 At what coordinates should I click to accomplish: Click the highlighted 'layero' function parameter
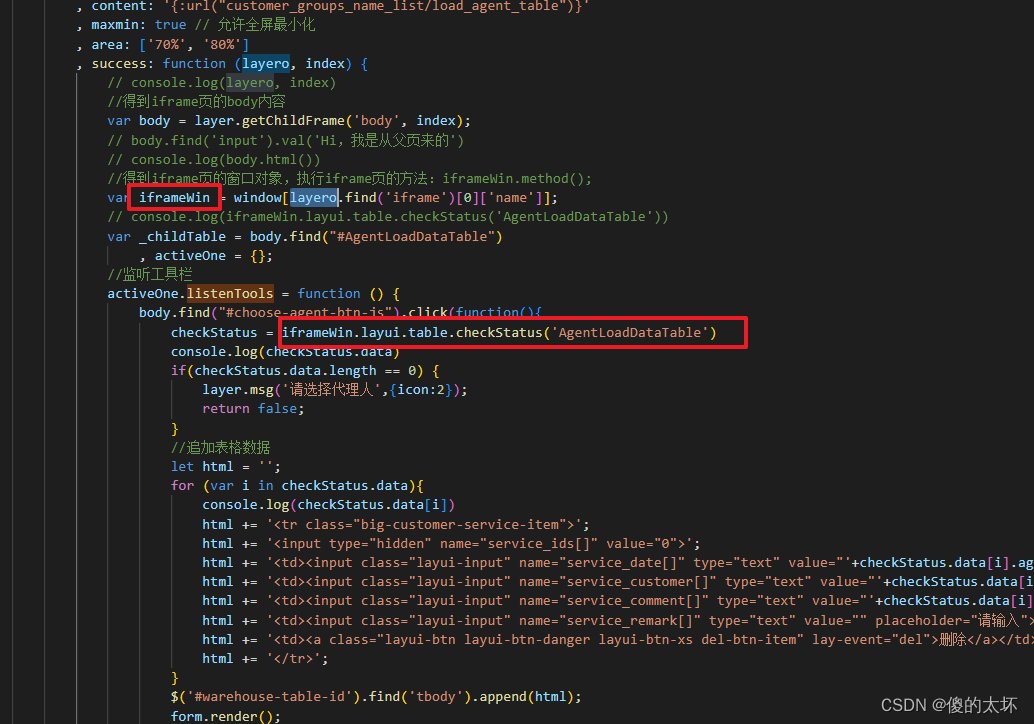coord(265,64)
